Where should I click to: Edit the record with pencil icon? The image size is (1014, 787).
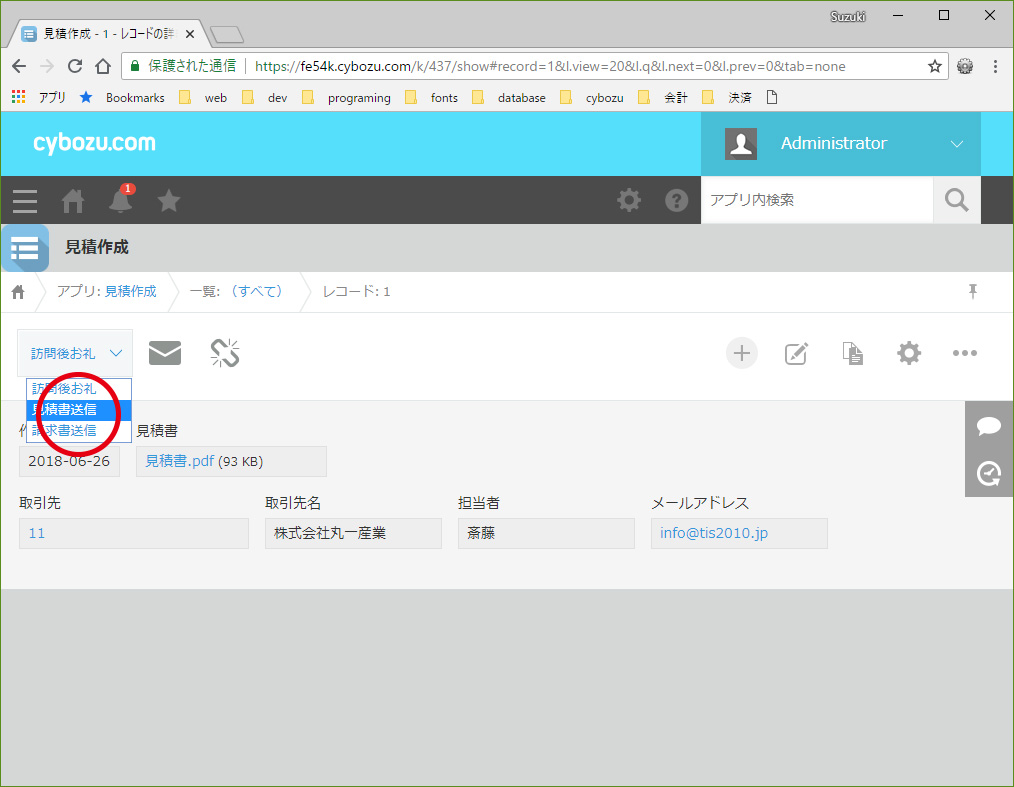click(x=797, y=353)
